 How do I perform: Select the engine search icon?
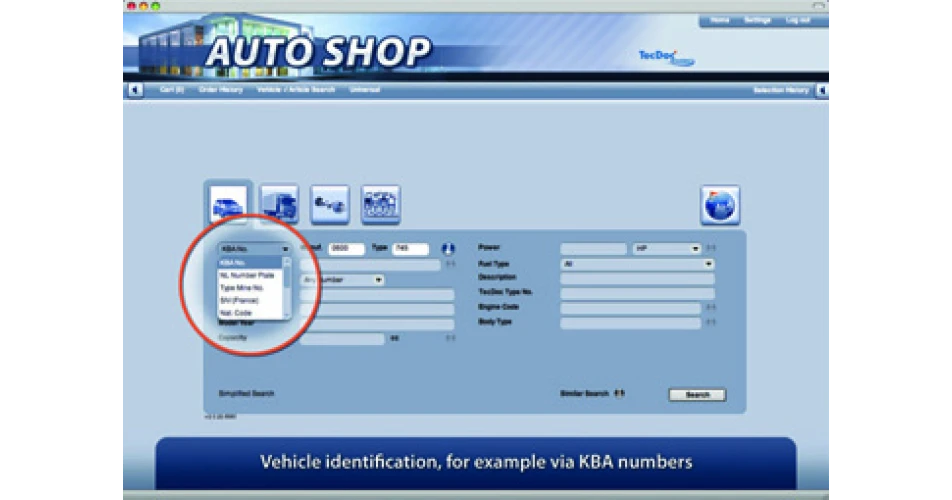(381, 204)
